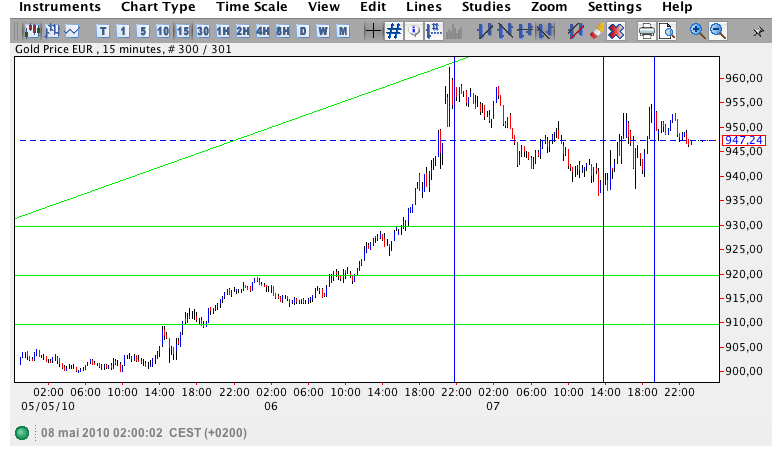Switch to the bar chart type icon

point(50,31)
